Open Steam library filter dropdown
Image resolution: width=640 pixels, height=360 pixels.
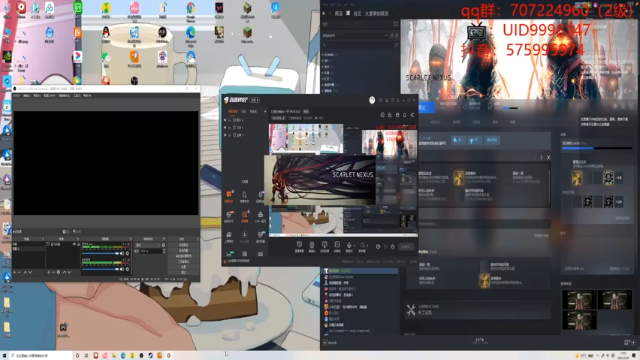click(355, 36)
